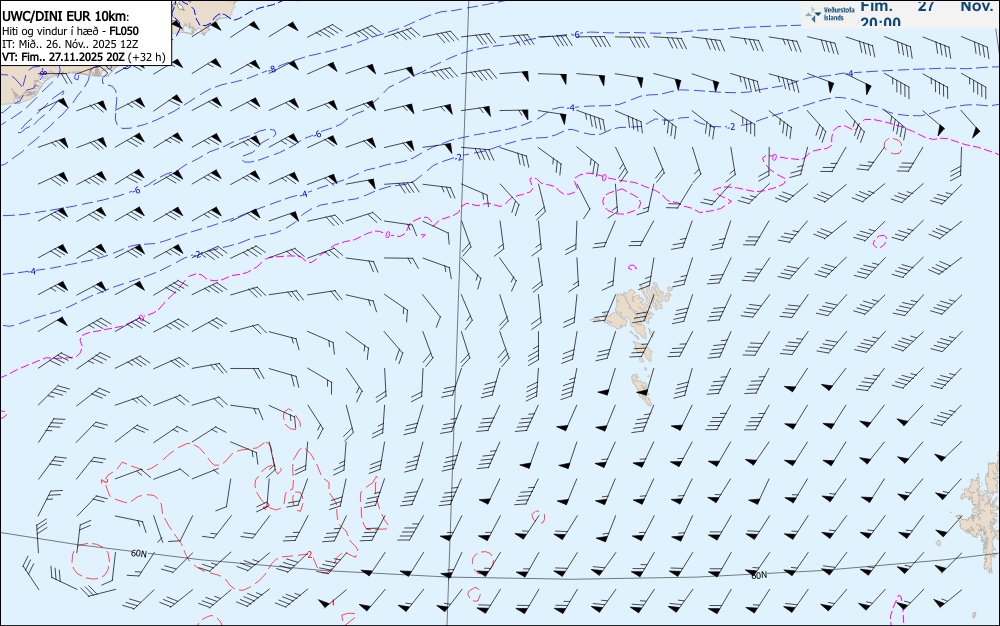Click the right "60N" latitude label
Screen dimensions: 1000x626
click(759, 576)
